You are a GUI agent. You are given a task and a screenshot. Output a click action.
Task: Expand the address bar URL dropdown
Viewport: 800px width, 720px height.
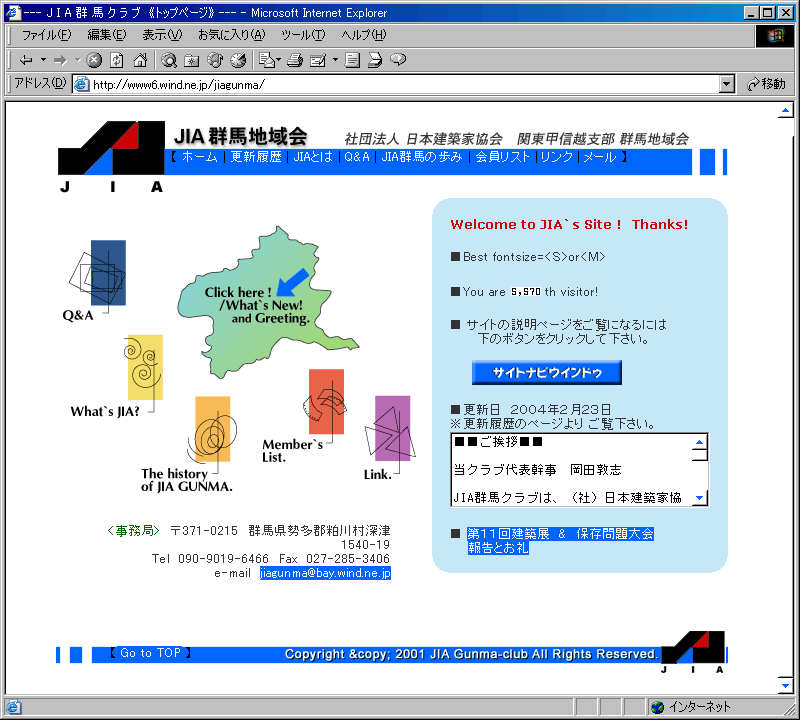(727, 84)
